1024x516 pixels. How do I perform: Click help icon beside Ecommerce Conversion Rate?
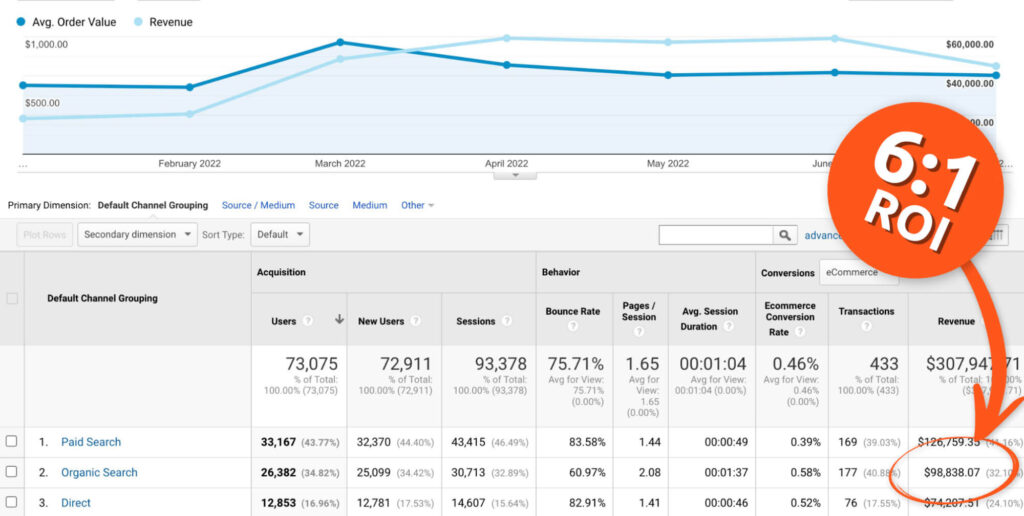point(799,332)
